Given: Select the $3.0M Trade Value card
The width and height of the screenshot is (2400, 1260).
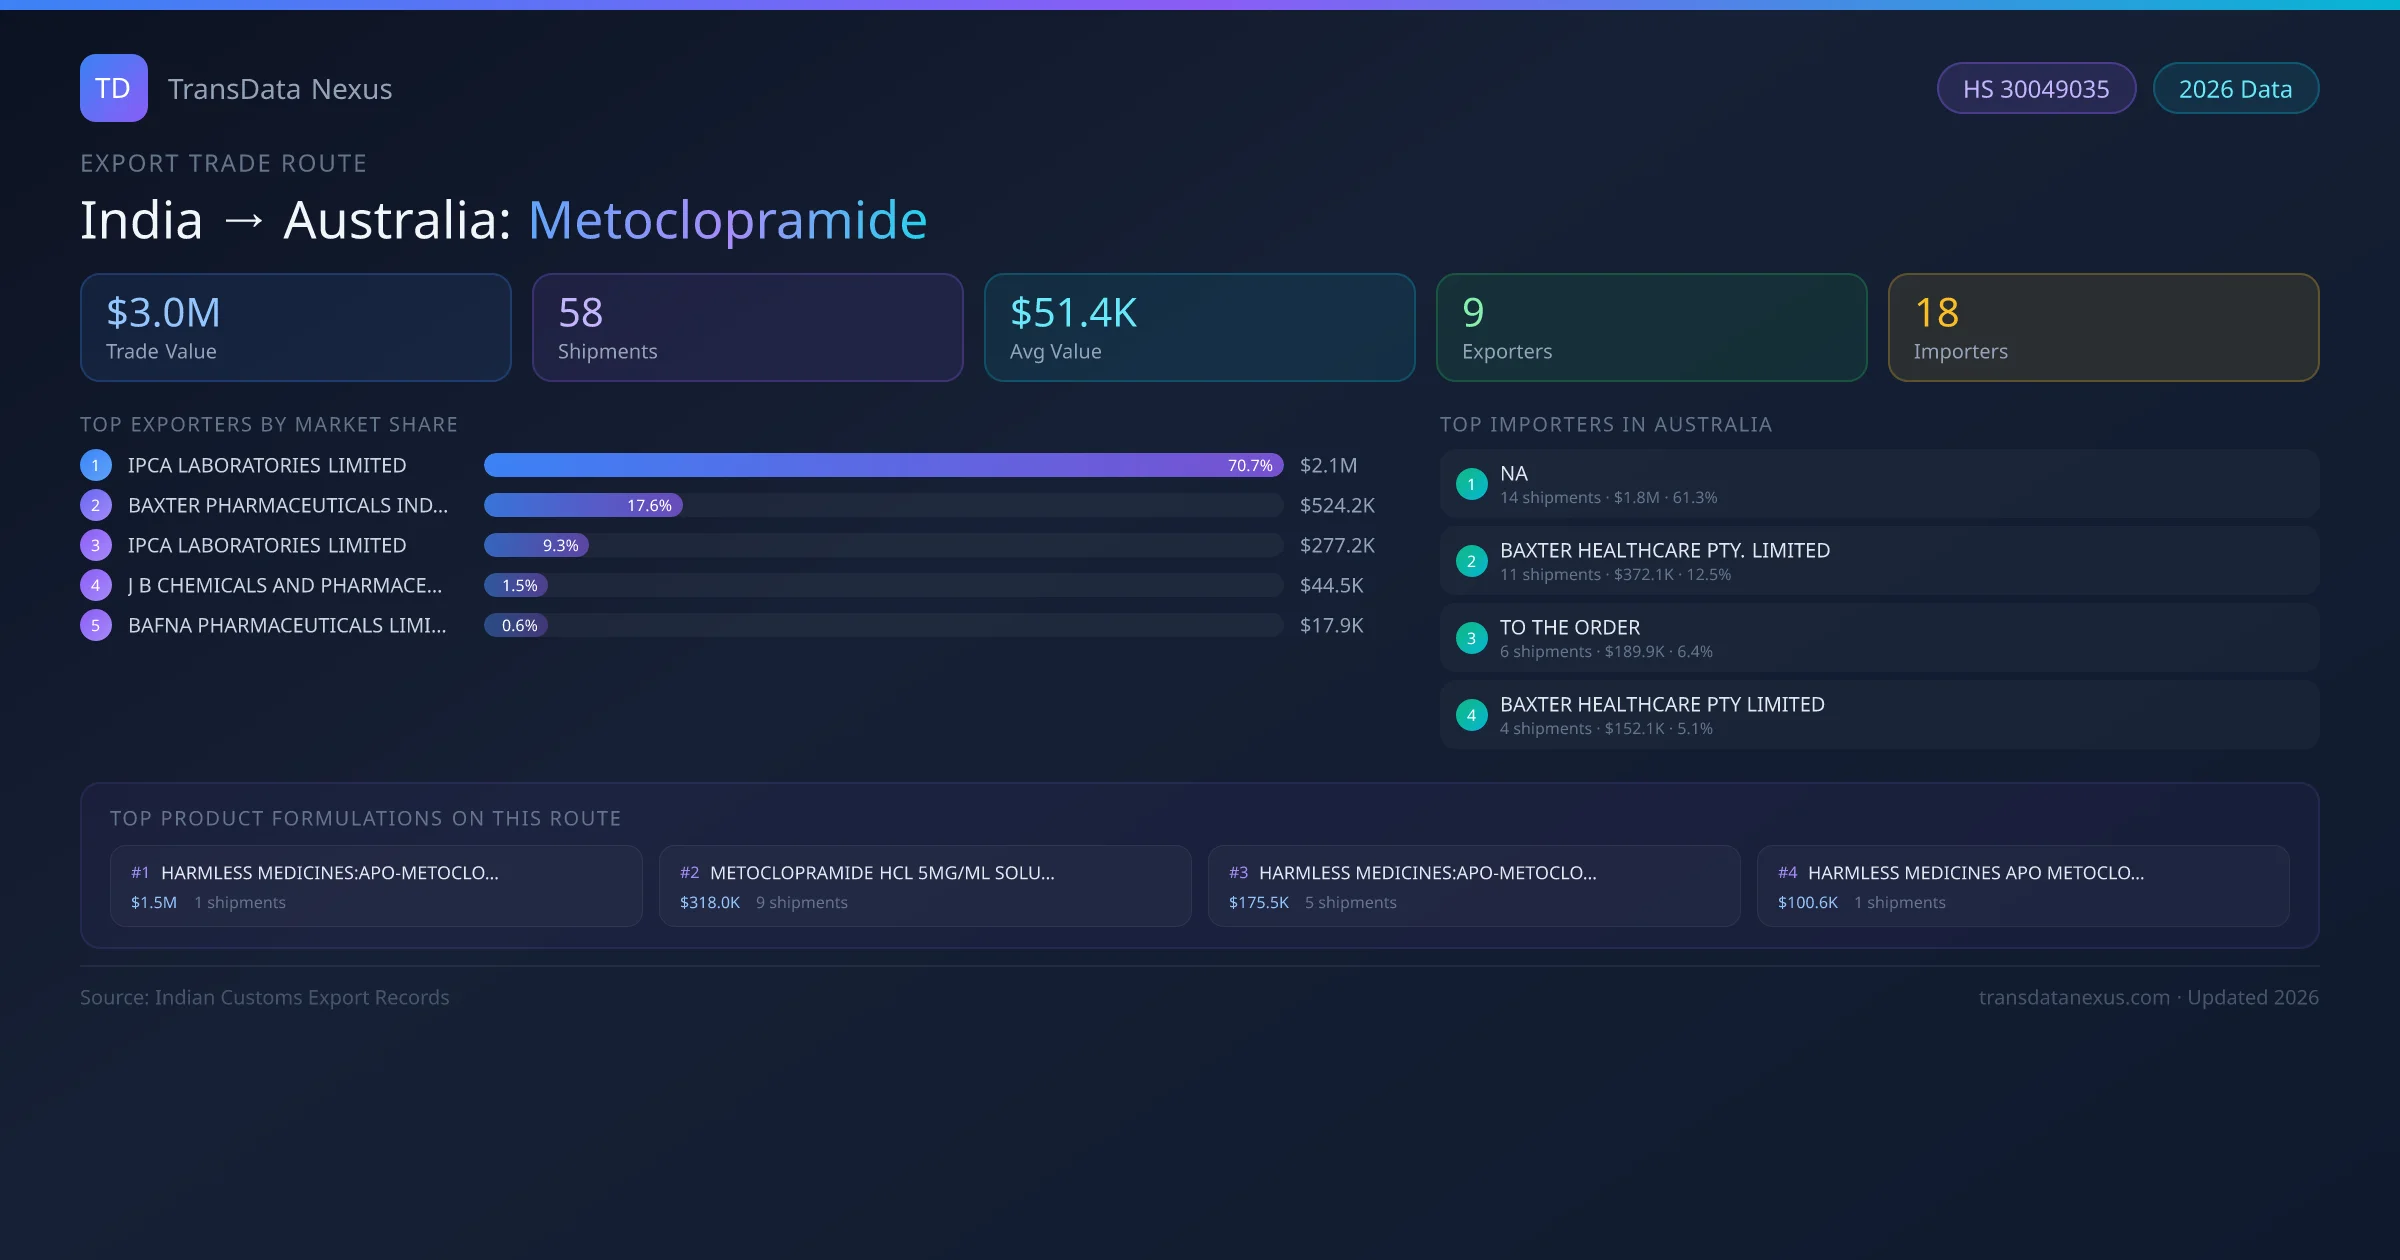Looking at the screenshot, I should [x=295, y=328].
